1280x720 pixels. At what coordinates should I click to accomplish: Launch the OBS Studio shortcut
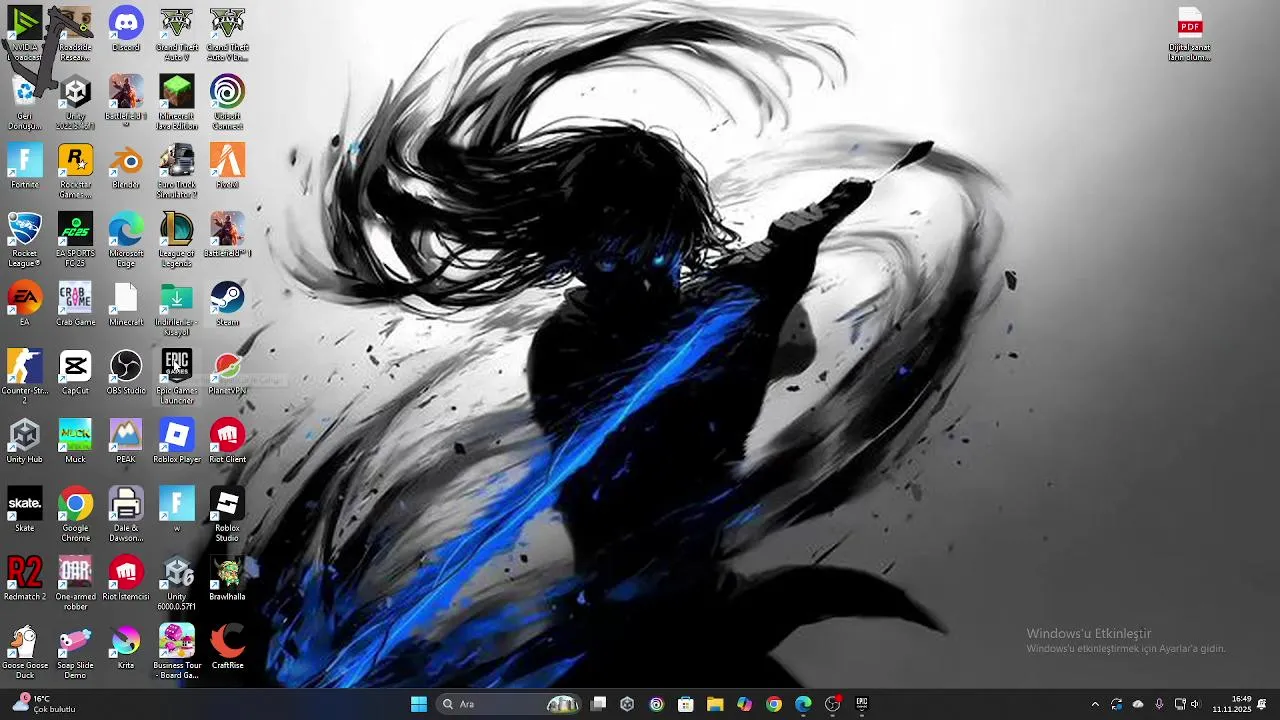126,372
